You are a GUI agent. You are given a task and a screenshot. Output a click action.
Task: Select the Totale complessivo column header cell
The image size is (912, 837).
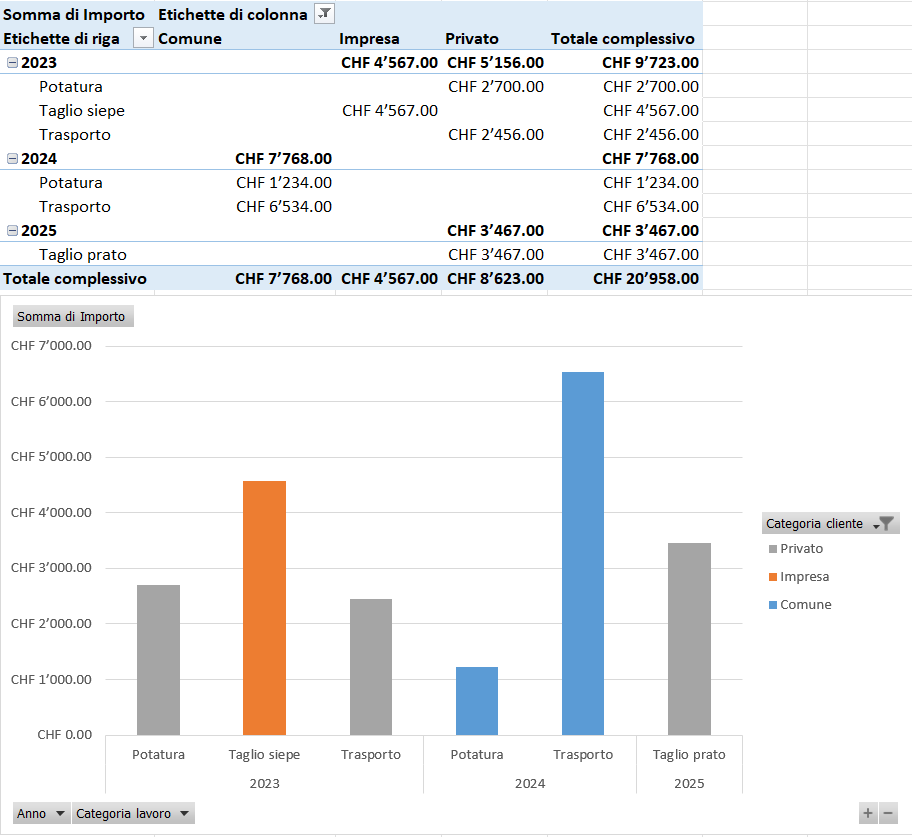tap(622, 39)
